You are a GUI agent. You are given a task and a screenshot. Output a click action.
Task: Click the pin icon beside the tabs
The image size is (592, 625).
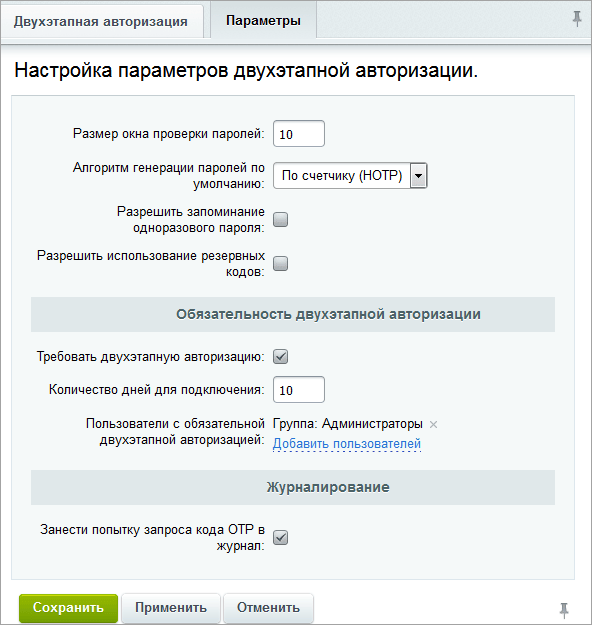[577, 19]
